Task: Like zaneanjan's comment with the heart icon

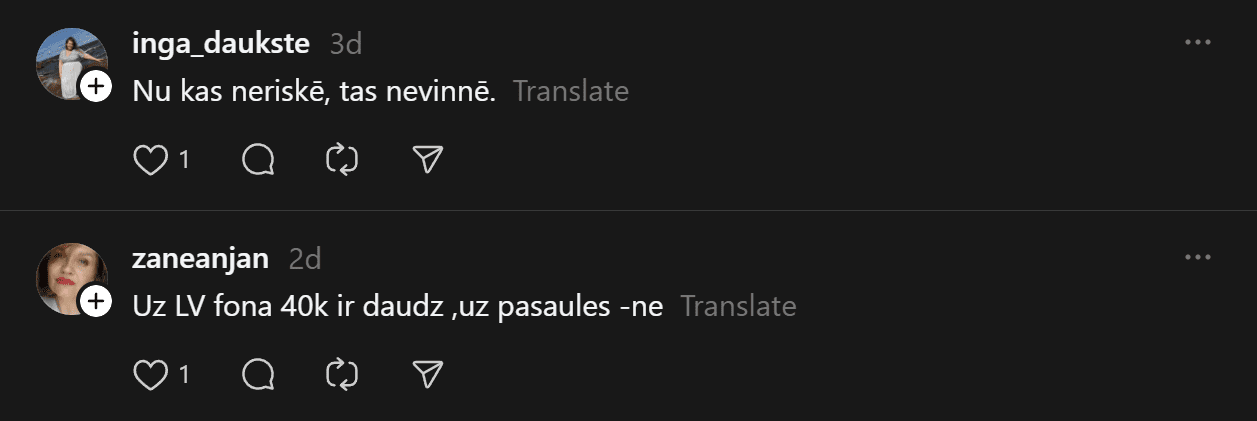Action: point(150,375)
